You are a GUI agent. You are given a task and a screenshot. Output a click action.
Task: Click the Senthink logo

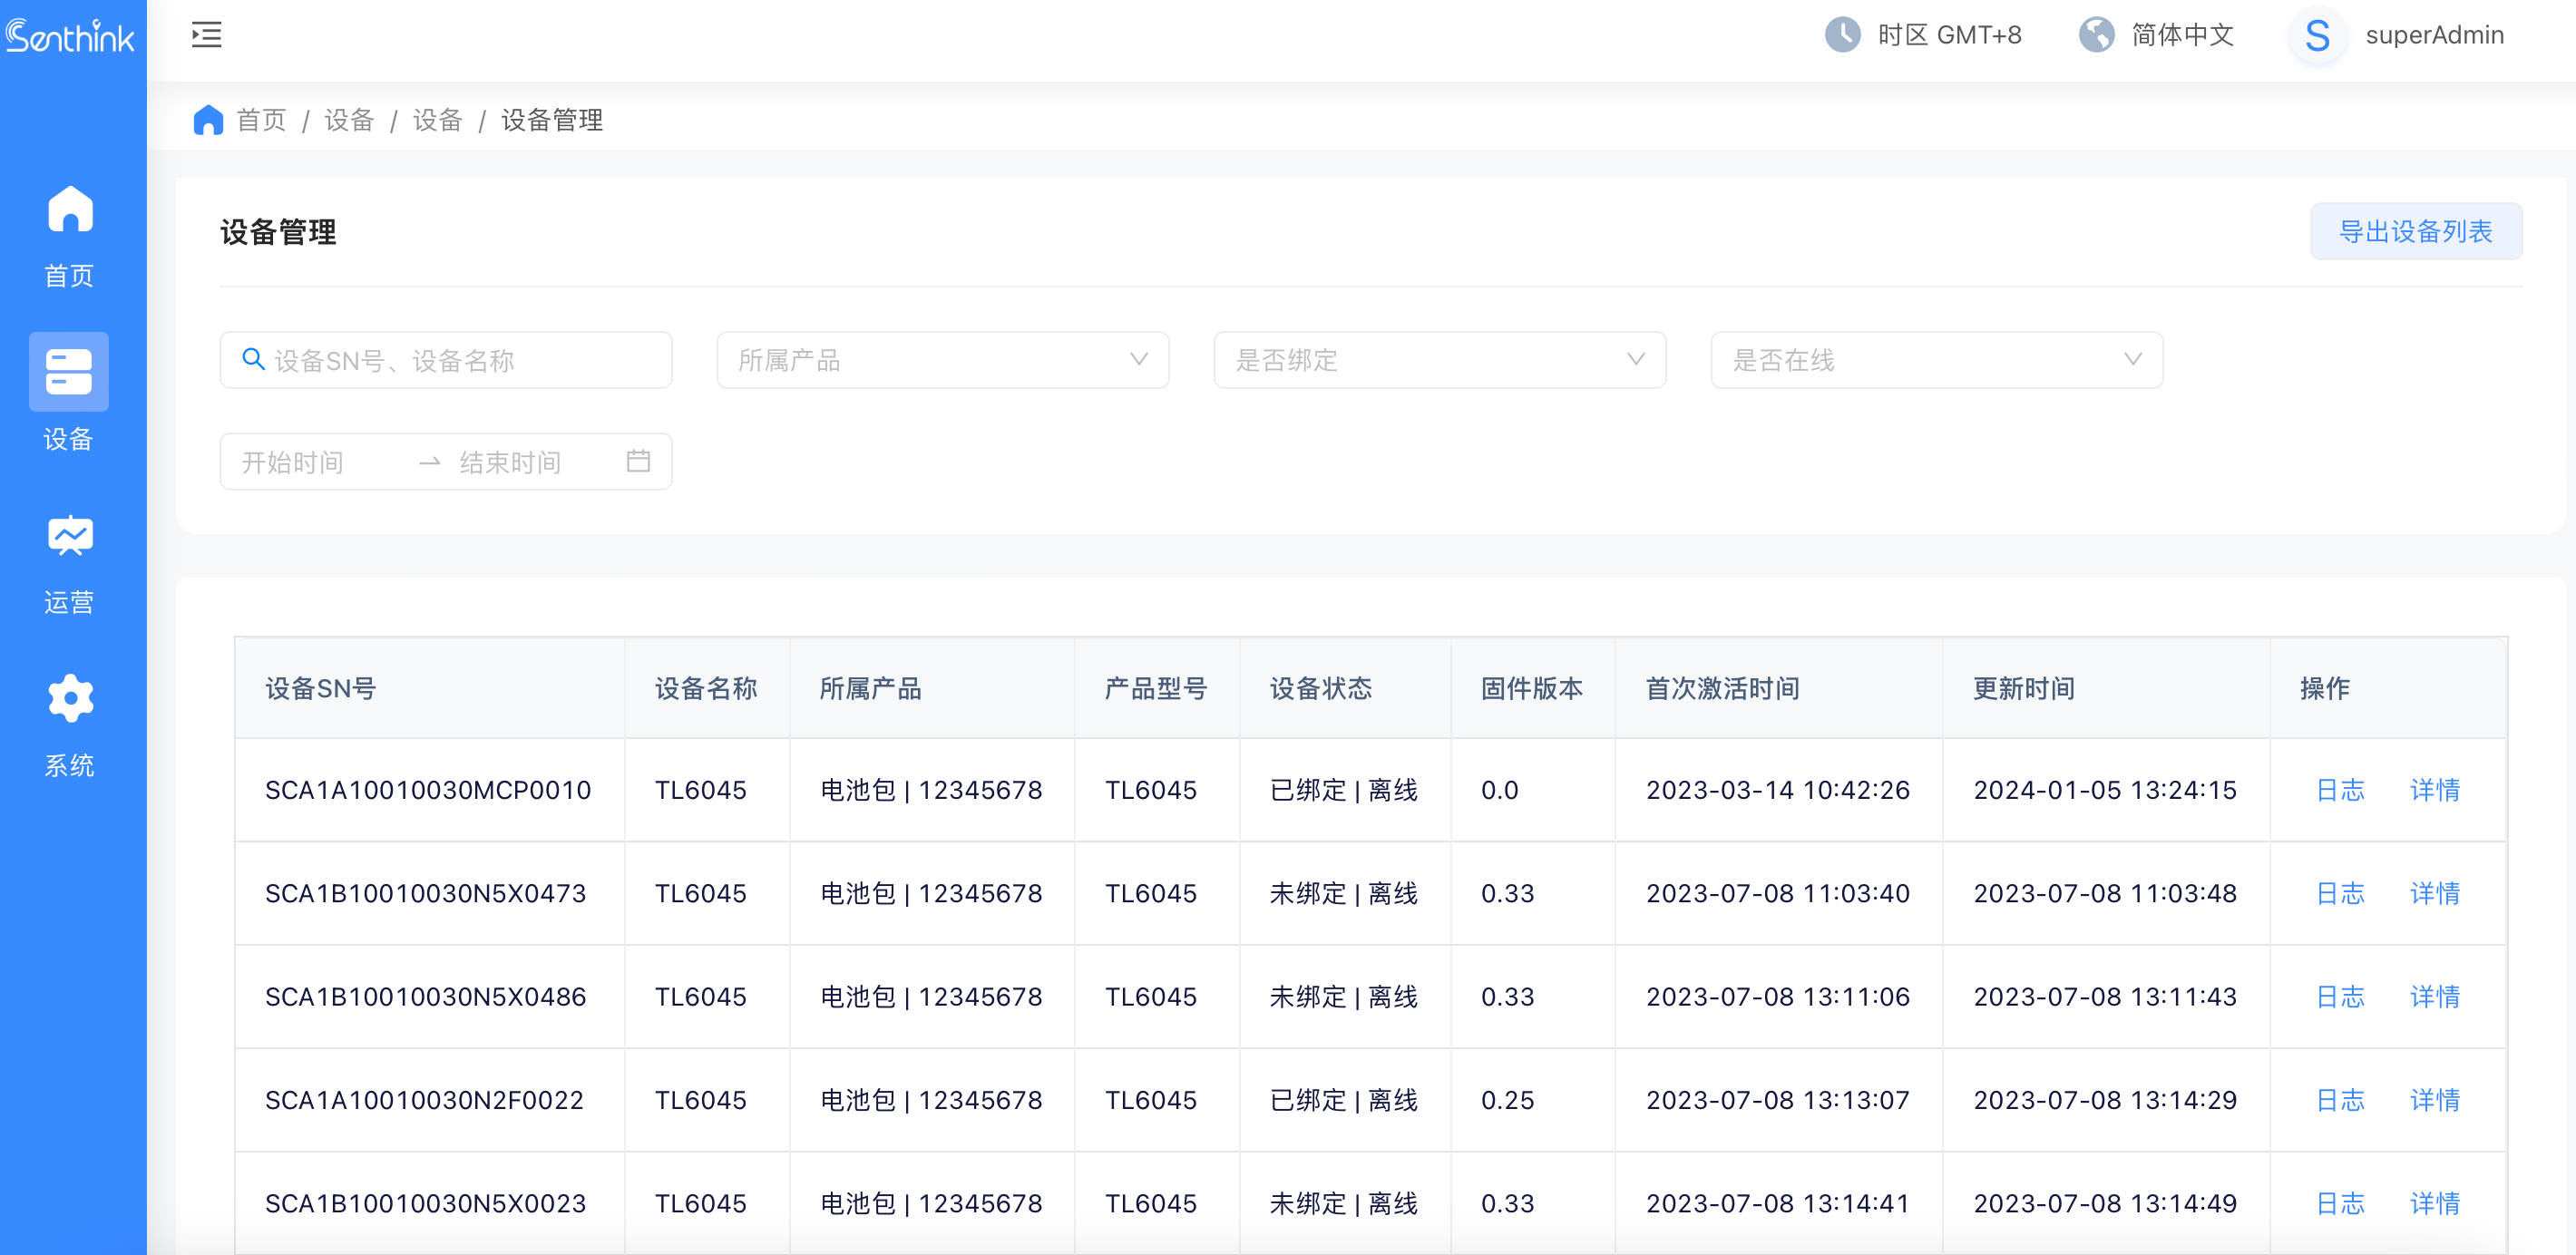click(70, 37)
